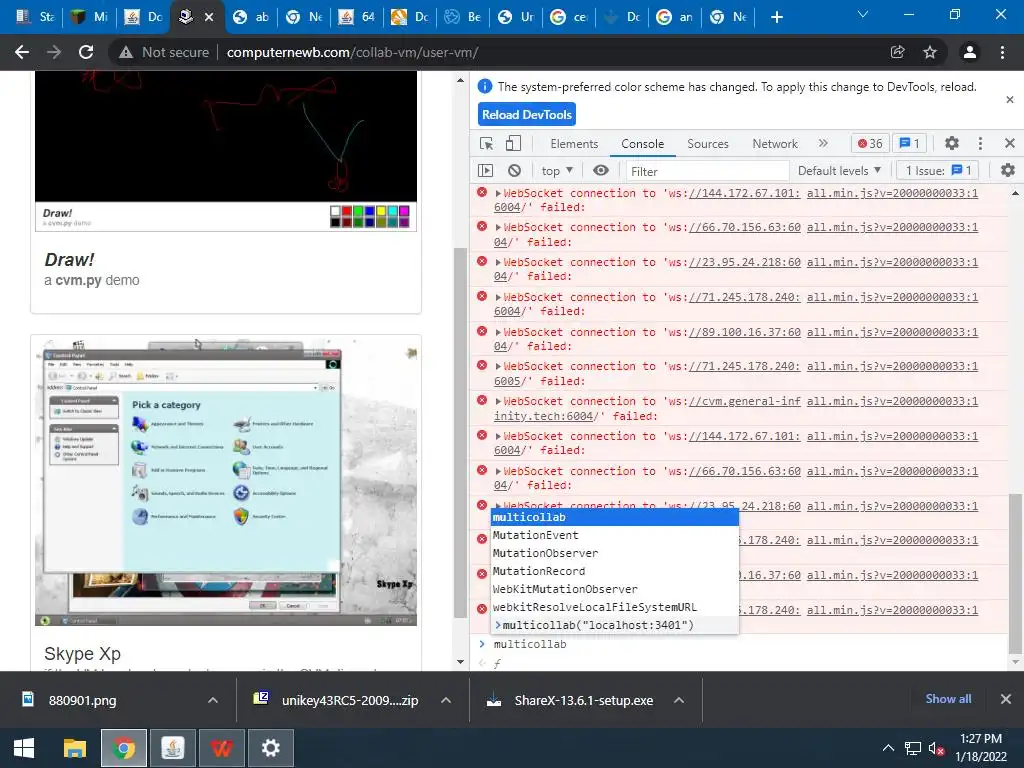Image resolution: width=1024 pixels, height=768 pixels.
Task: Close the downloads bar
Action: point(1006,699)
